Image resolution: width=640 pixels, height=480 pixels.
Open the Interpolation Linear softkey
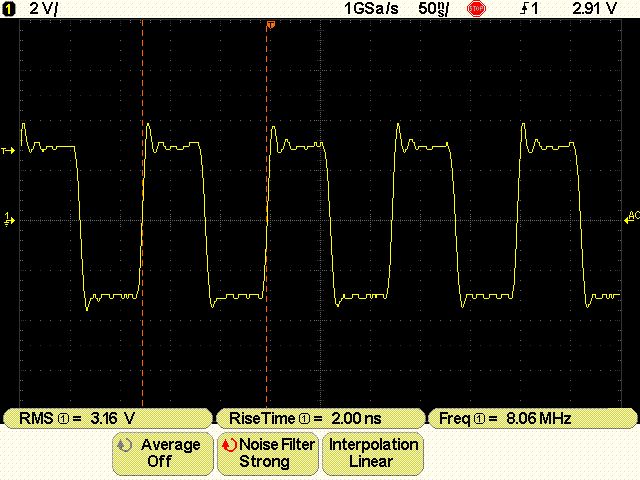tap(373, 453)
